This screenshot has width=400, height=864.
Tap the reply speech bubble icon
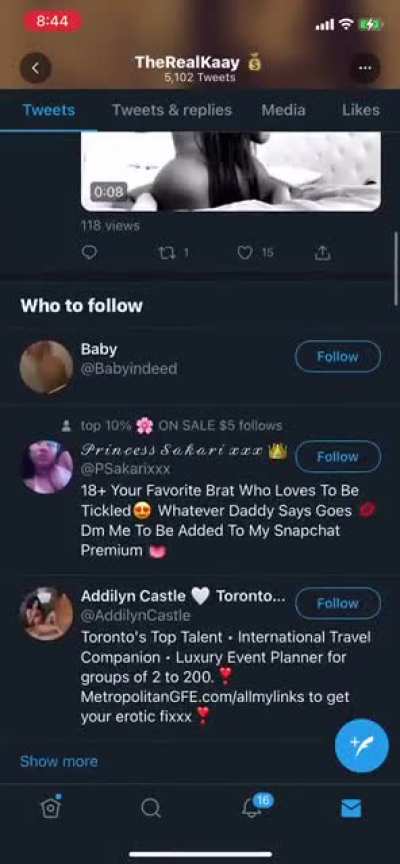(x=89, y=252)
